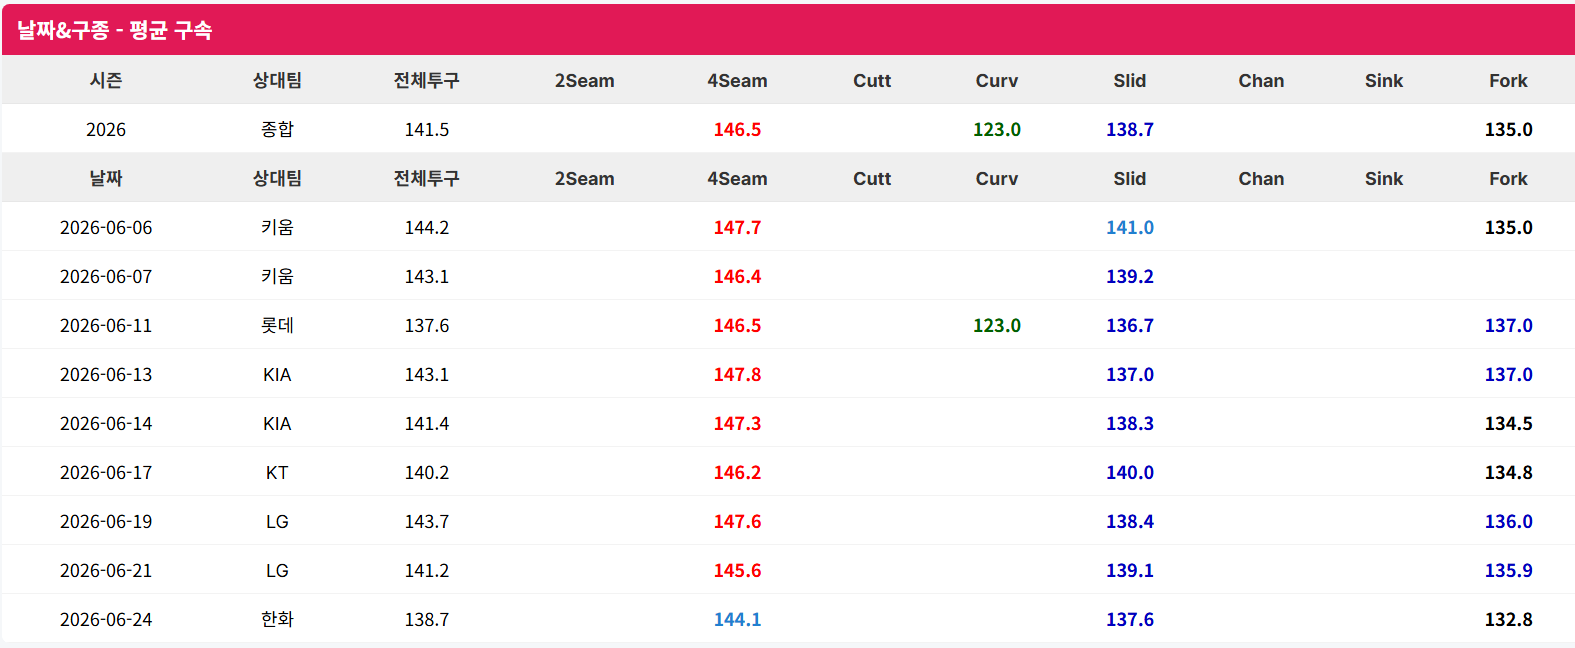Click the 한화 opponent cell
This screenshot has width=1575, height=648.
(x=277, y=619)
